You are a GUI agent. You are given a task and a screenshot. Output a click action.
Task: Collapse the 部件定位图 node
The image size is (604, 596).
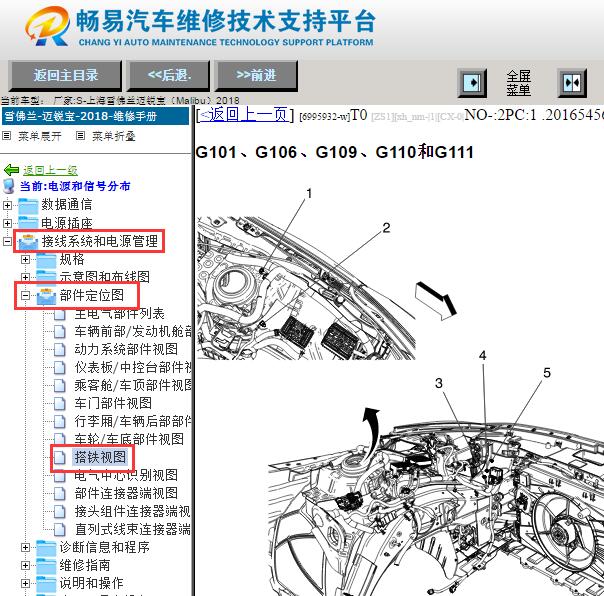point(25,295)
